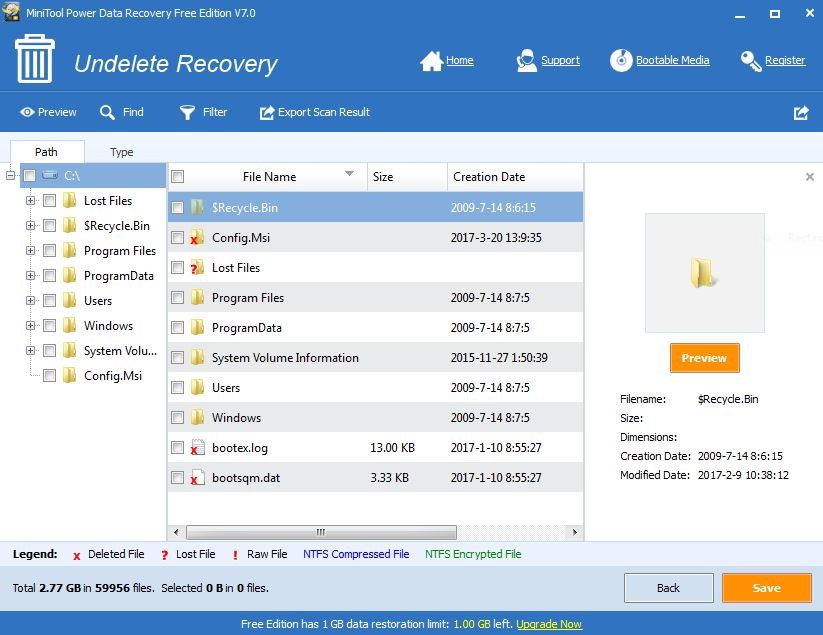The height and width of the screenshot is (635, 823).
Task: Check the Users checkbox in tree
Action: click(x=49, y=301)
